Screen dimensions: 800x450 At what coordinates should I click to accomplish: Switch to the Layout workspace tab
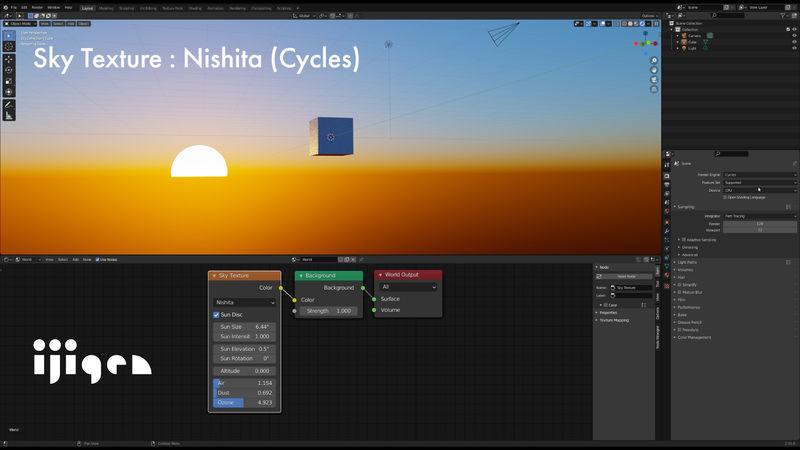87,8
